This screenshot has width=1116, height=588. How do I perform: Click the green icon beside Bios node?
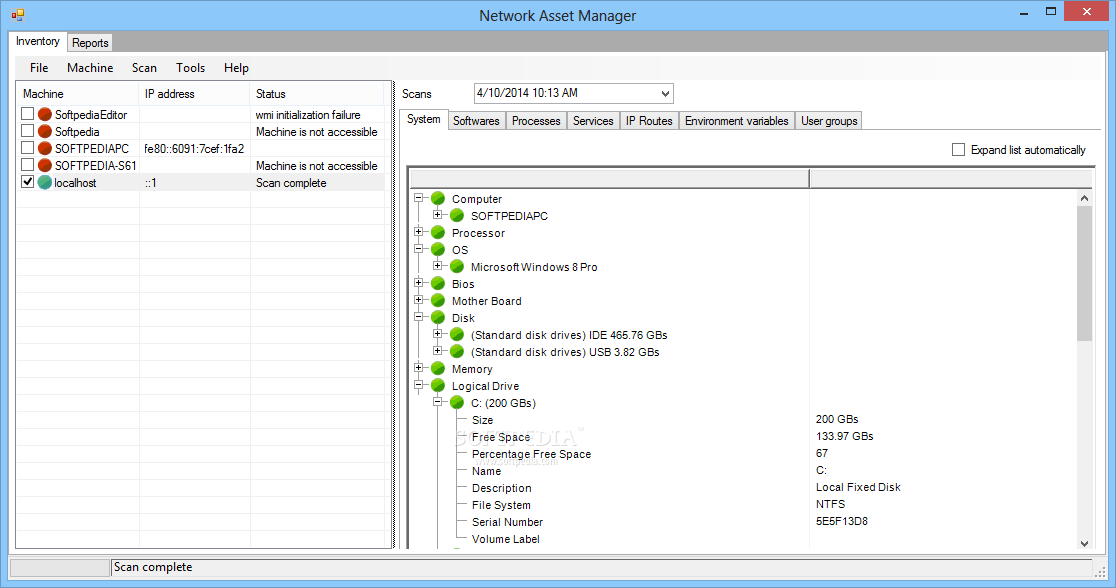click(x=438, y=283)
